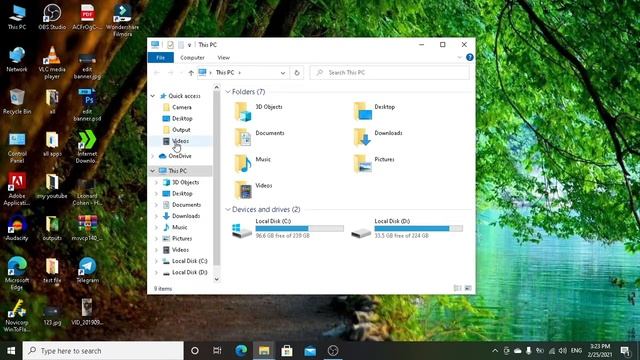Collapse Devices and drives (2) group

[228, 209]
